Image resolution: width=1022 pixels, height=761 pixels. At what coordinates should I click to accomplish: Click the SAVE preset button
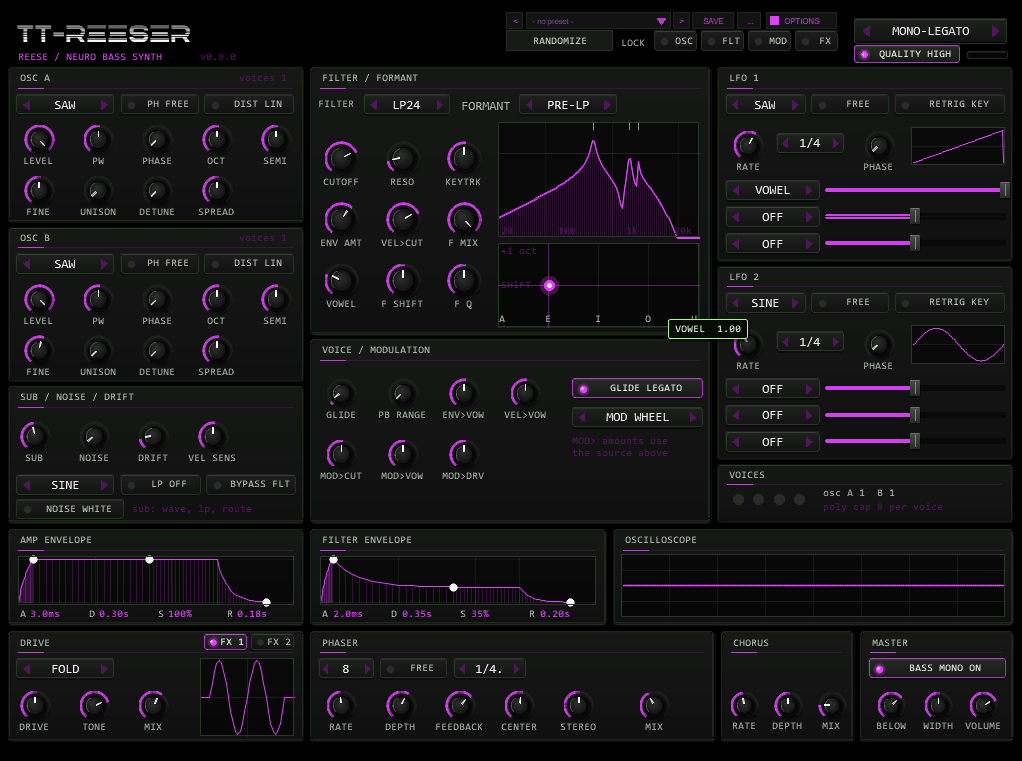[x=713, y=21]
